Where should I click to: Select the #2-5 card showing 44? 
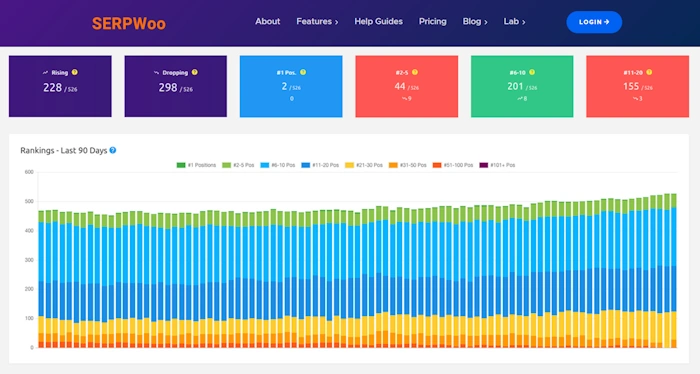coord(407,86)
